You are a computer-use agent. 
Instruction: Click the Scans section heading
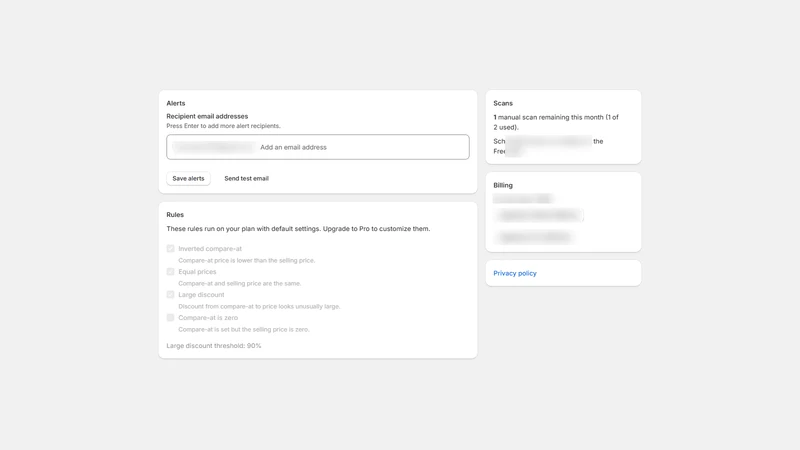click(x=503, y=103)
